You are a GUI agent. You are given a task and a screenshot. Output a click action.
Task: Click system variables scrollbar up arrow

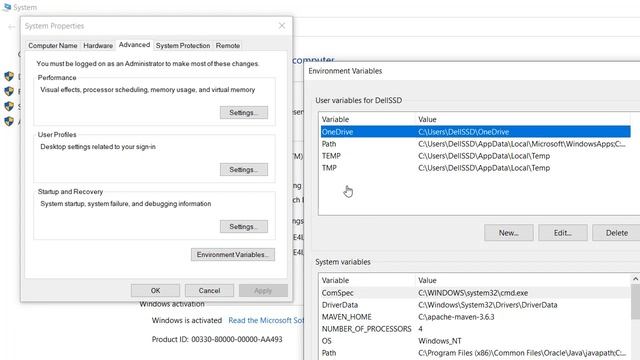[636, 279]
